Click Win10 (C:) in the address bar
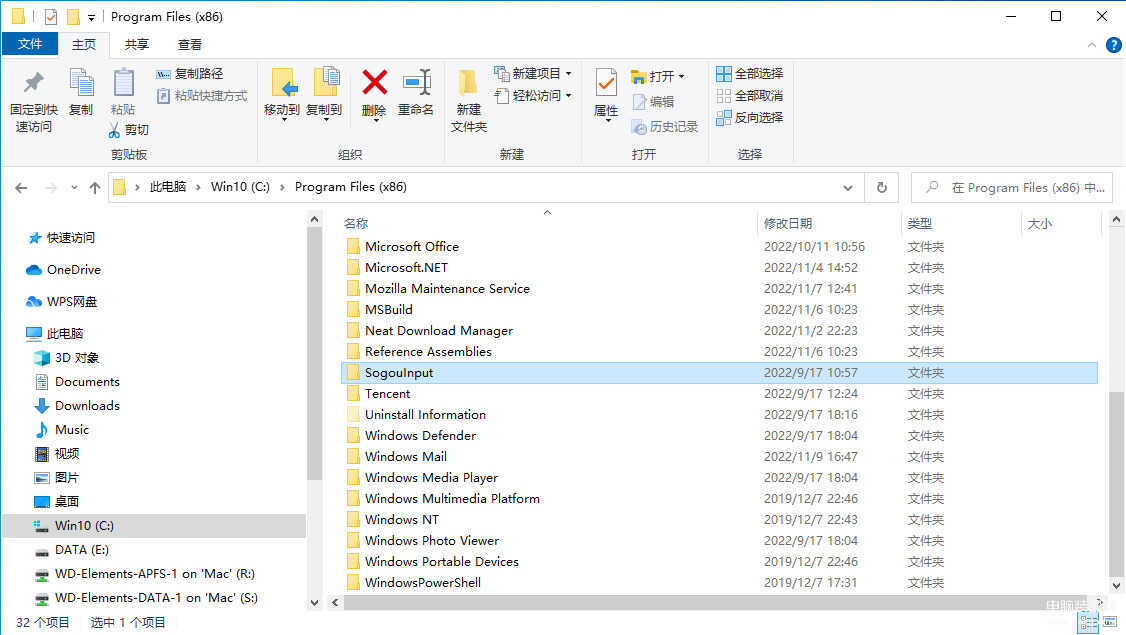 click(x=240, y=187)
